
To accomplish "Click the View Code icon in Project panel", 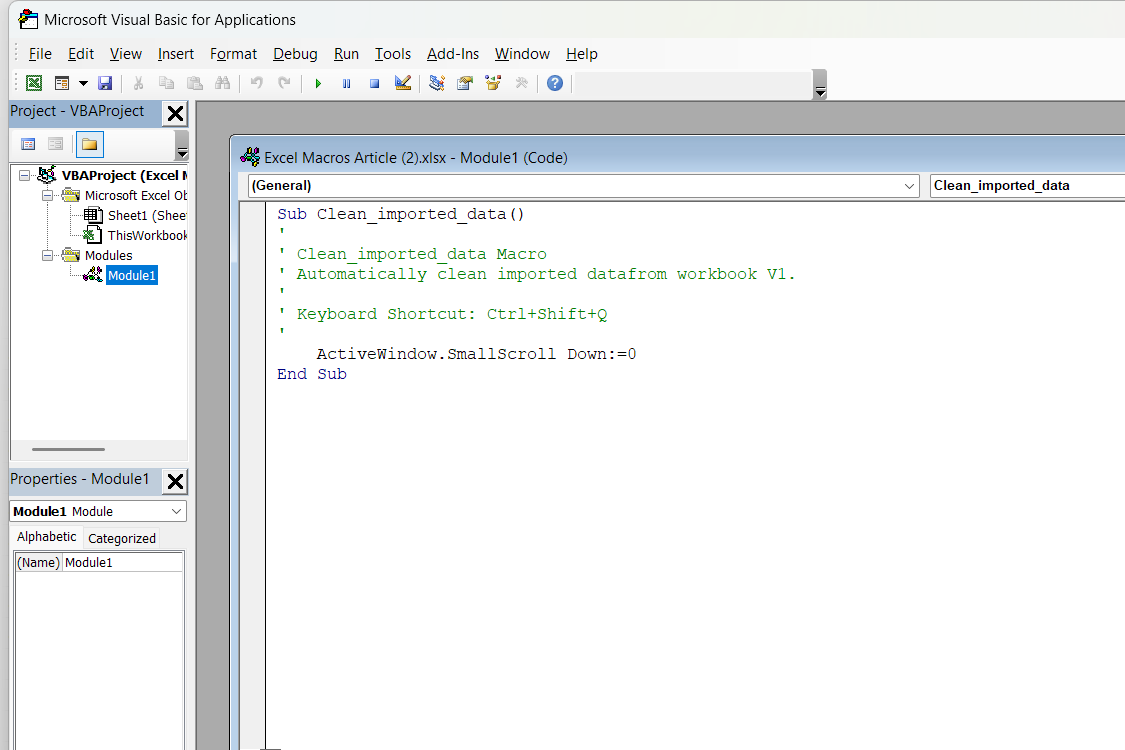I will (29, 144).
